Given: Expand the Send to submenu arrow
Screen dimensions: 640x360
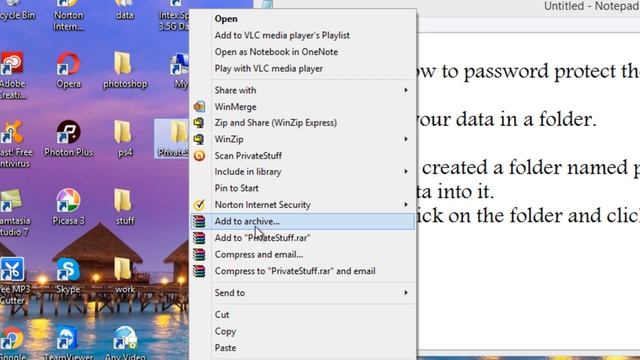Looking at the screenshot, I should (406, 293).
